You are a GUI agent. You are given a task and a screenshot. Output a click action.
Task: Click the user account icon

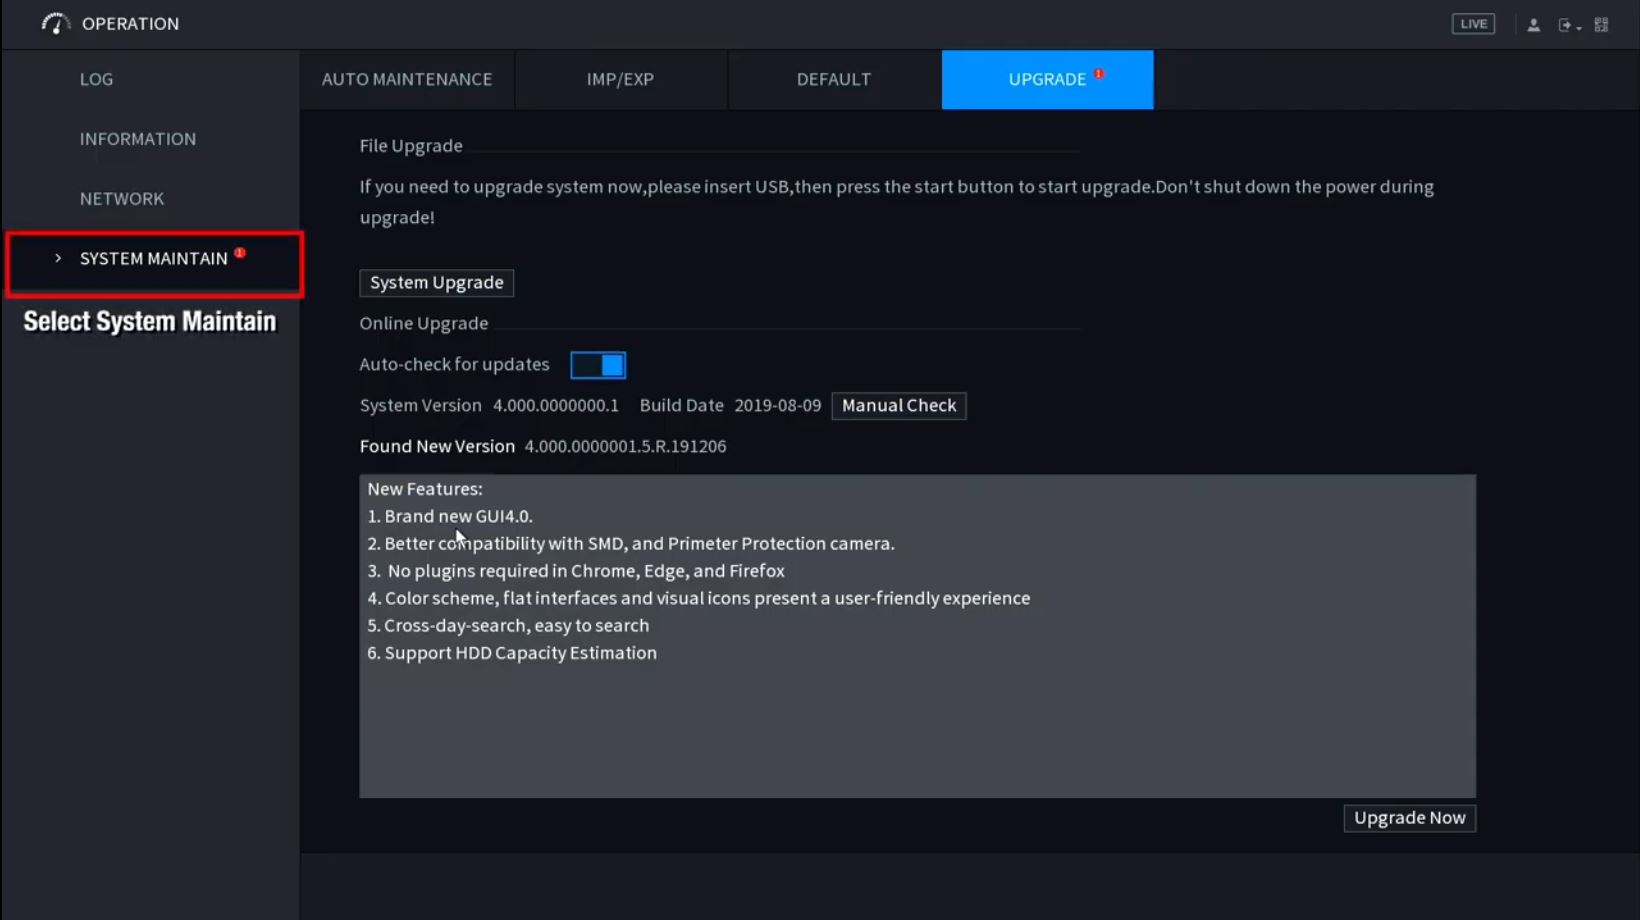(x=1533, y=25)
